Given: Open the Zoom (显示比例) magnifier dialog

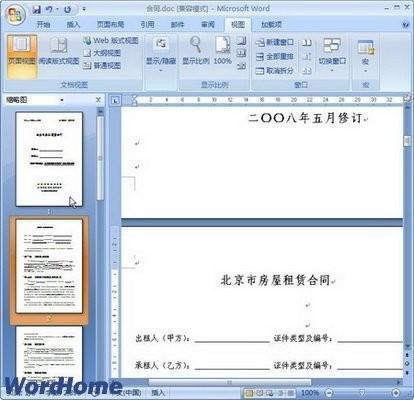Looking at the screenshot, I should coord(196,51).
